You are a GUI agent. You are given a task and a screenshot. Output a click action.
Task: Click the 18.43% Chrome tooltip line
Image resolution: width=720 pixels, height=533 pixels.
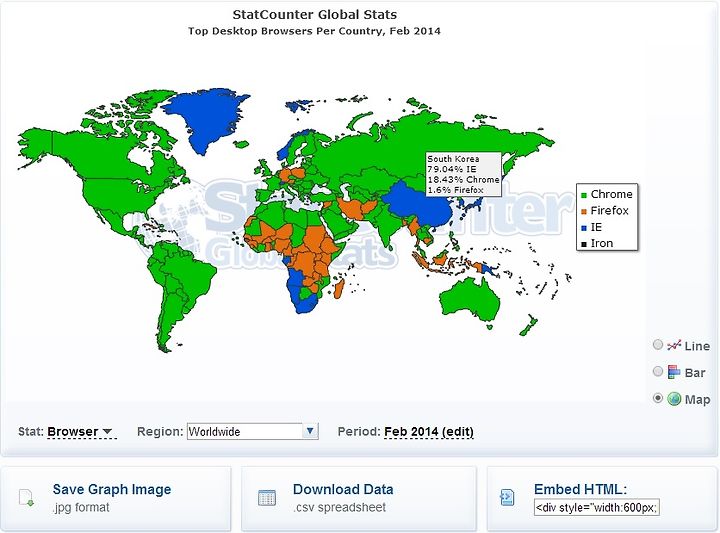pos(463,180)
